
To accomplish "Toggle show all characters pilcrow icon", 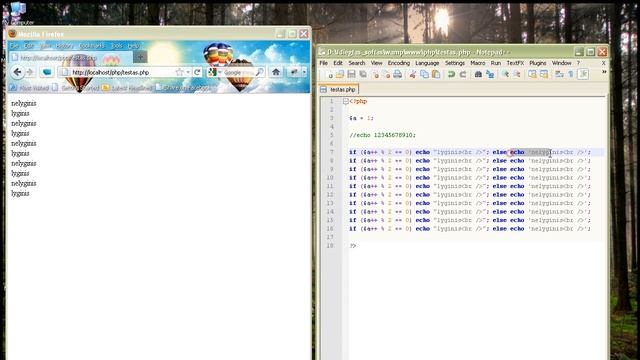I will coord(571,75).
